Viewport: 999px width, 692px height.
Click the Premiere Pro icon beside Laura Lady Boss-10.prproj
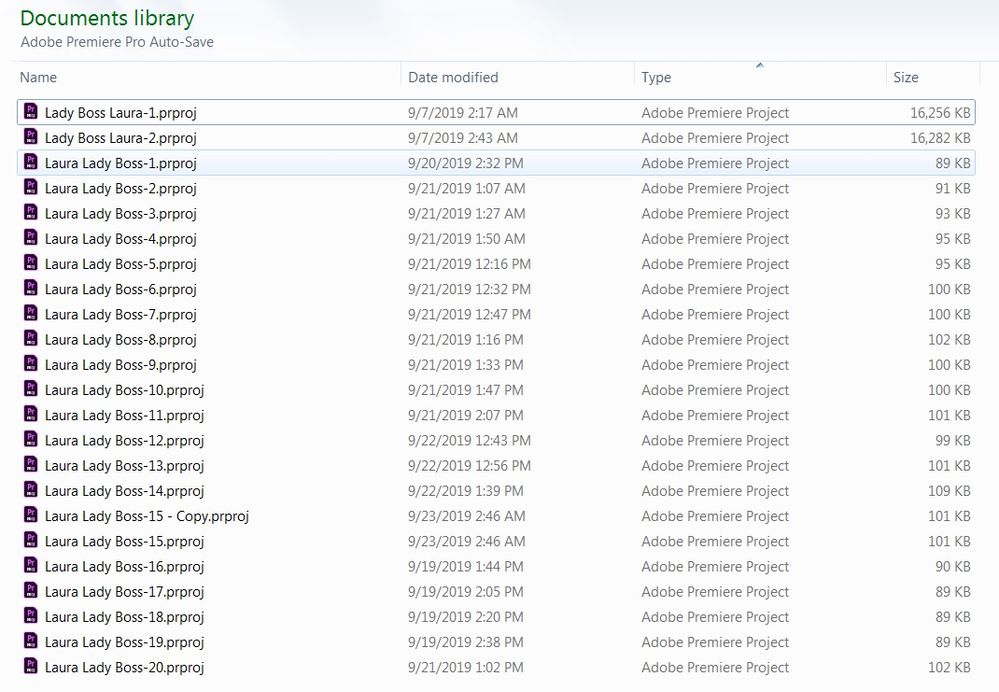pos(33,389)
